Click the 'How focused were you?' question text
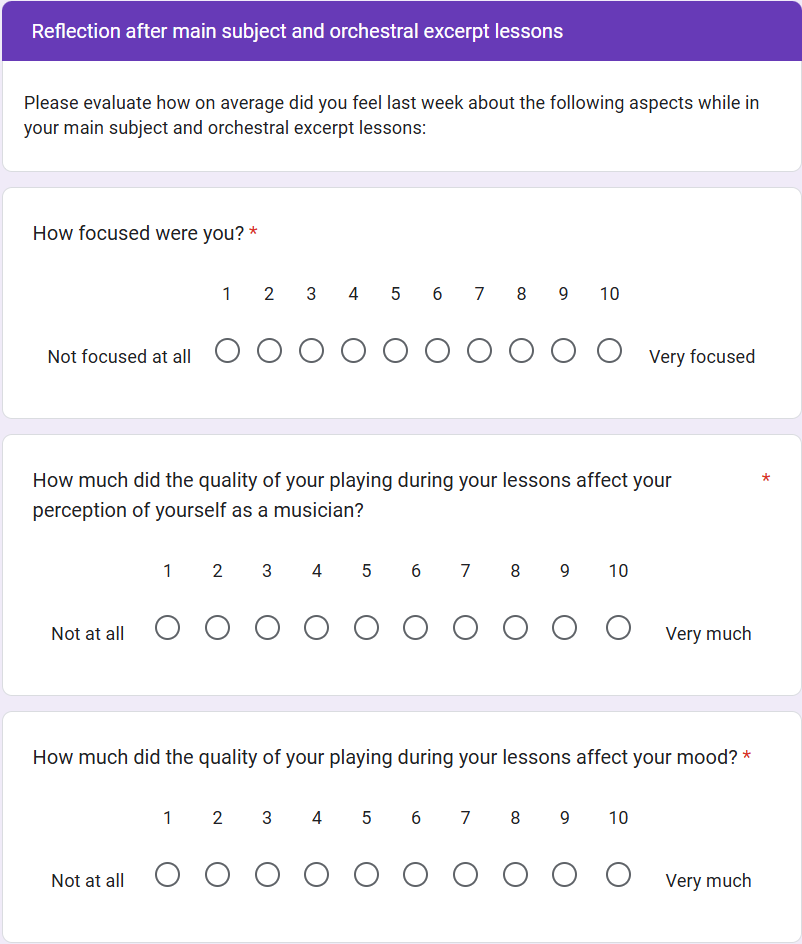This screenshot has height=944, width=802. 138,234
